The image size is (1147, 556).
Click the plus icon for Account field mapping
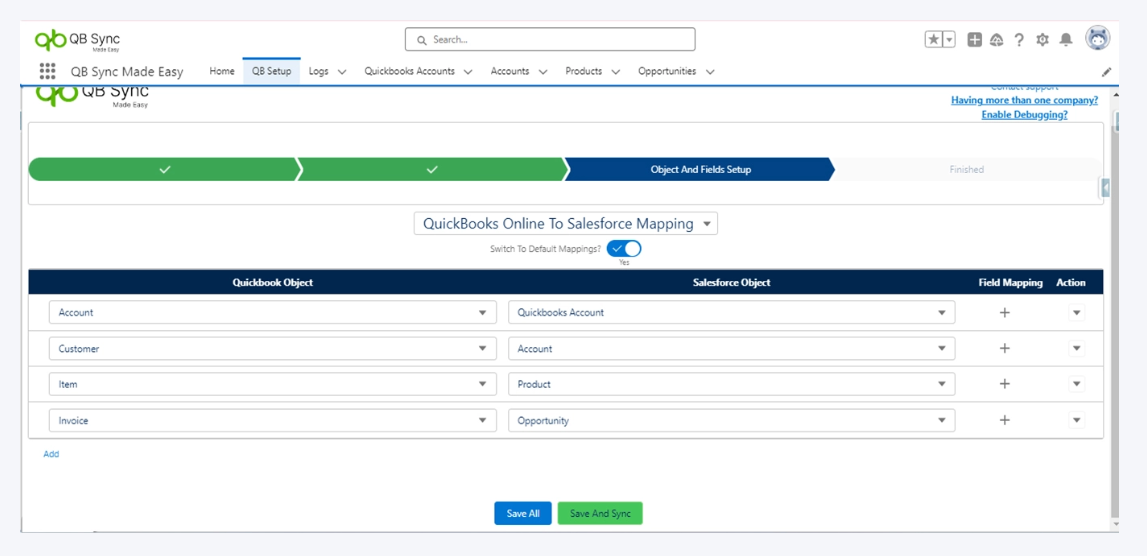pos(1005,313)
